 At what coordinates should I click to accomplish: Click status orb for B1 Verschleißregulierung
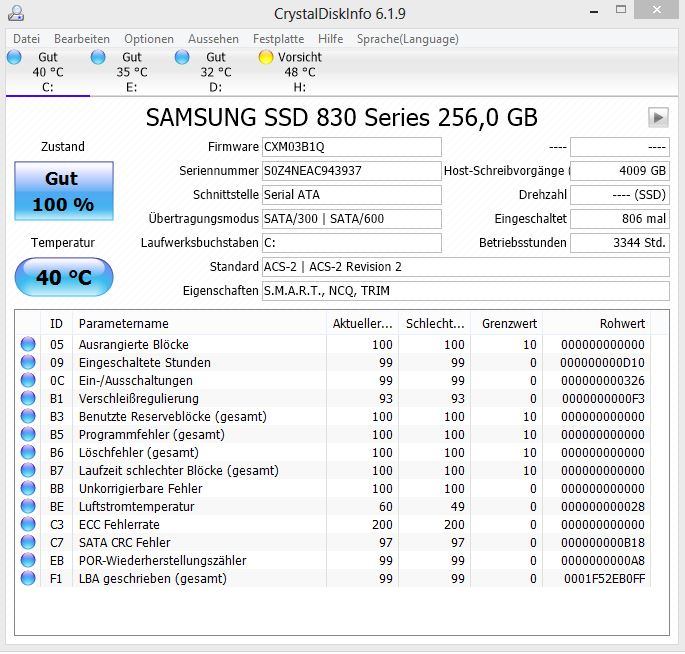tap(28, 398)
